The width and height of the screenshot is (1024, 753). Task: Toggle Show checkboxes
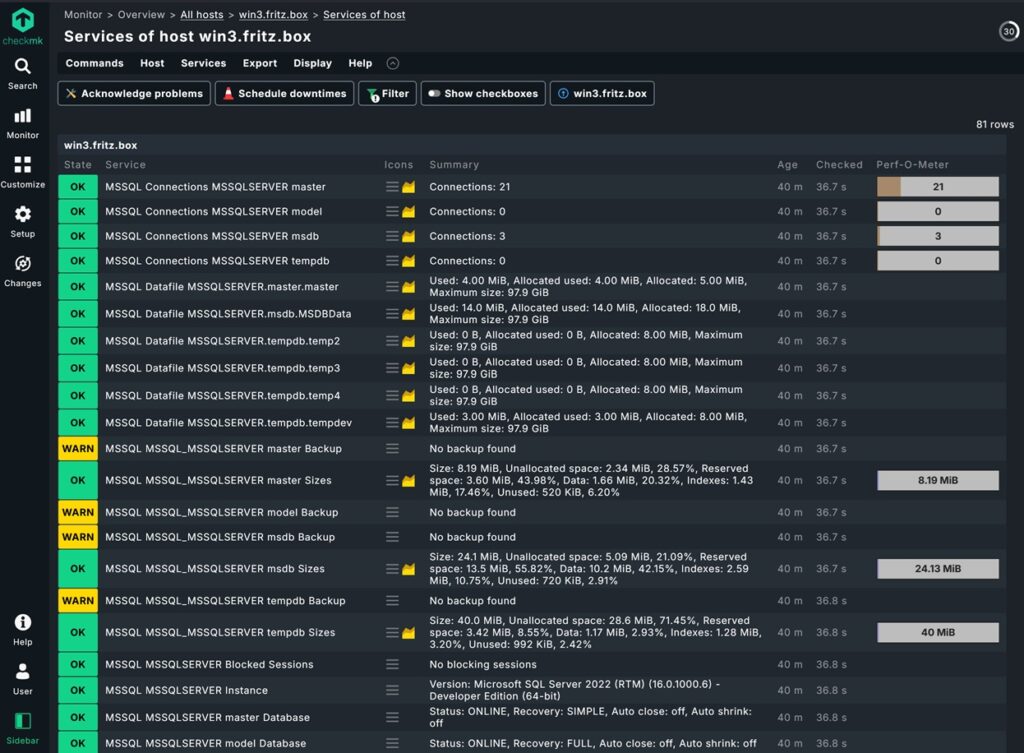[483, 93]
